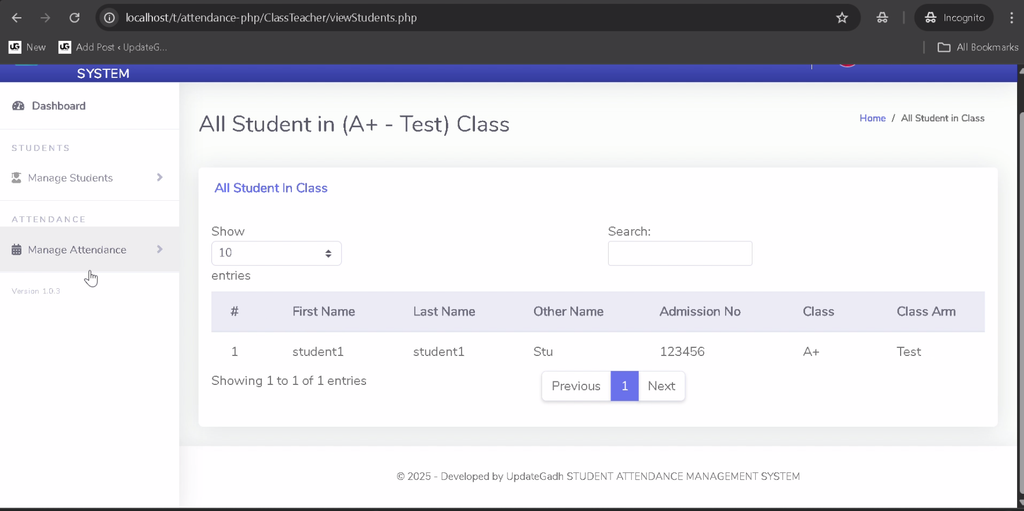Open the All Bookmarks folder
This screenshot has height=511, width=1024.
[977, 47]
